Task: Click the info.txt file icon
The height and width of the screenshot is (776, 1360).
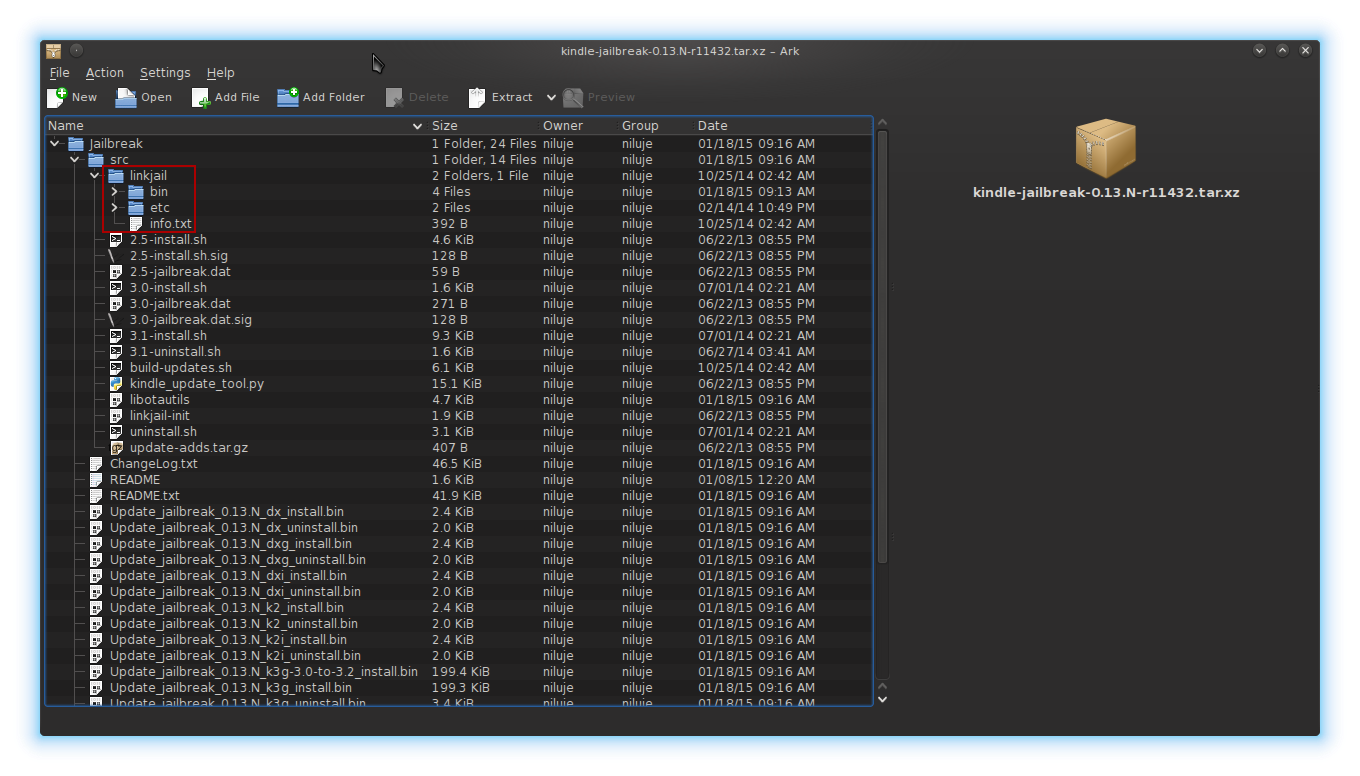Action: 136,224
